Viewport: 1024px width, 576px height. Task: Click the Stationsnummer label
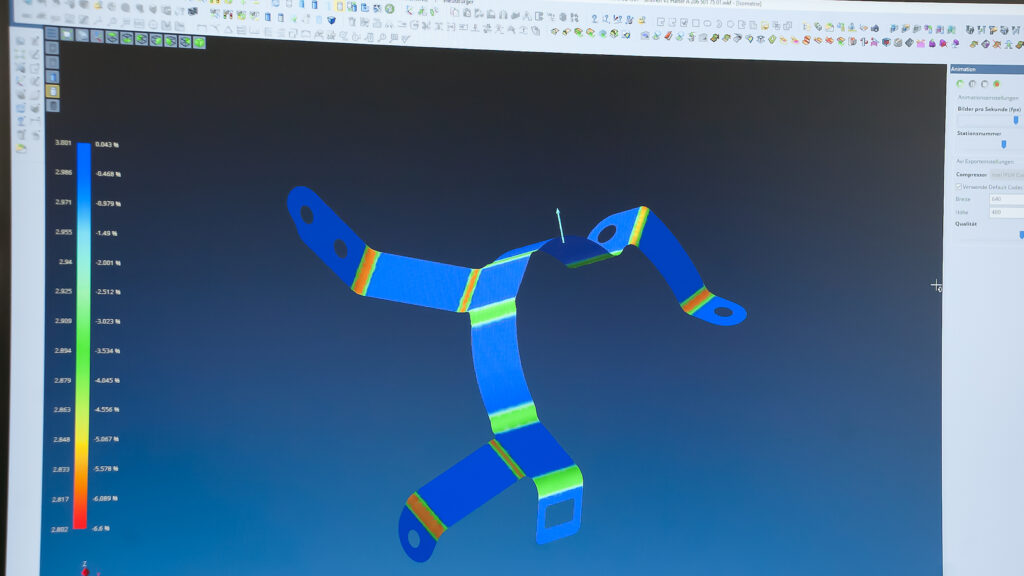(979, 133)
